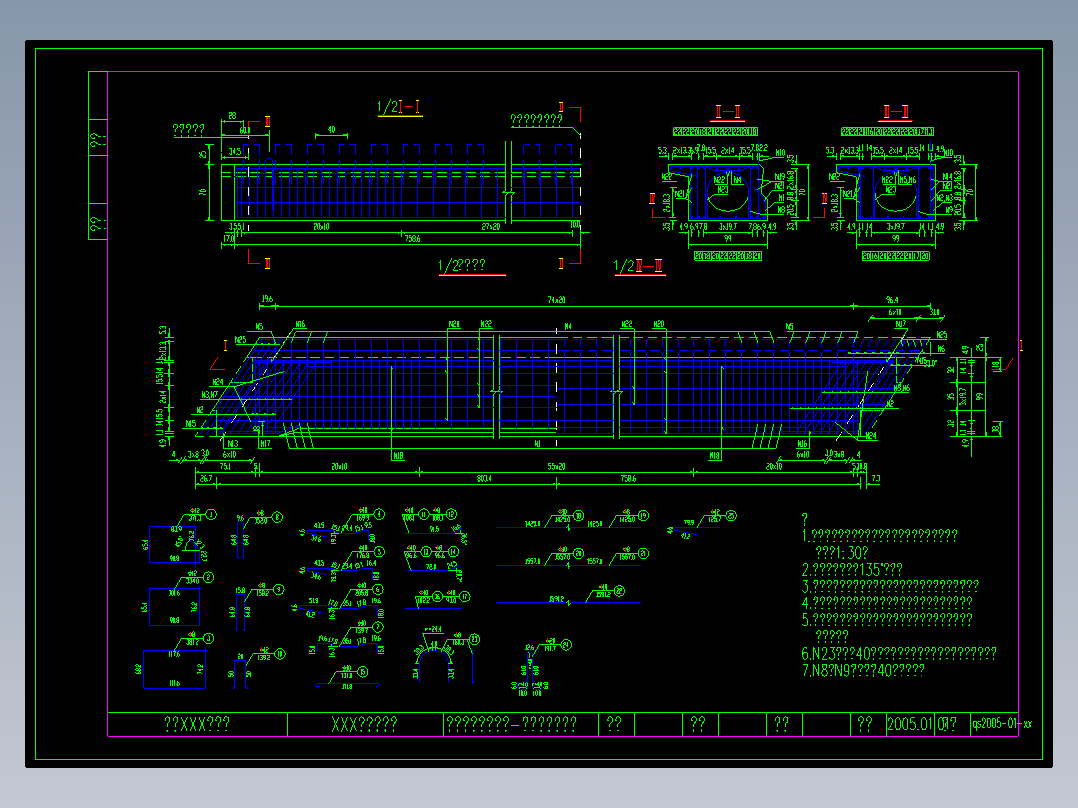Viewport: 1078px width, 808px height.
Task: Click the 74x20 dimension above the plan view
Action: click(x=557, y=300)
